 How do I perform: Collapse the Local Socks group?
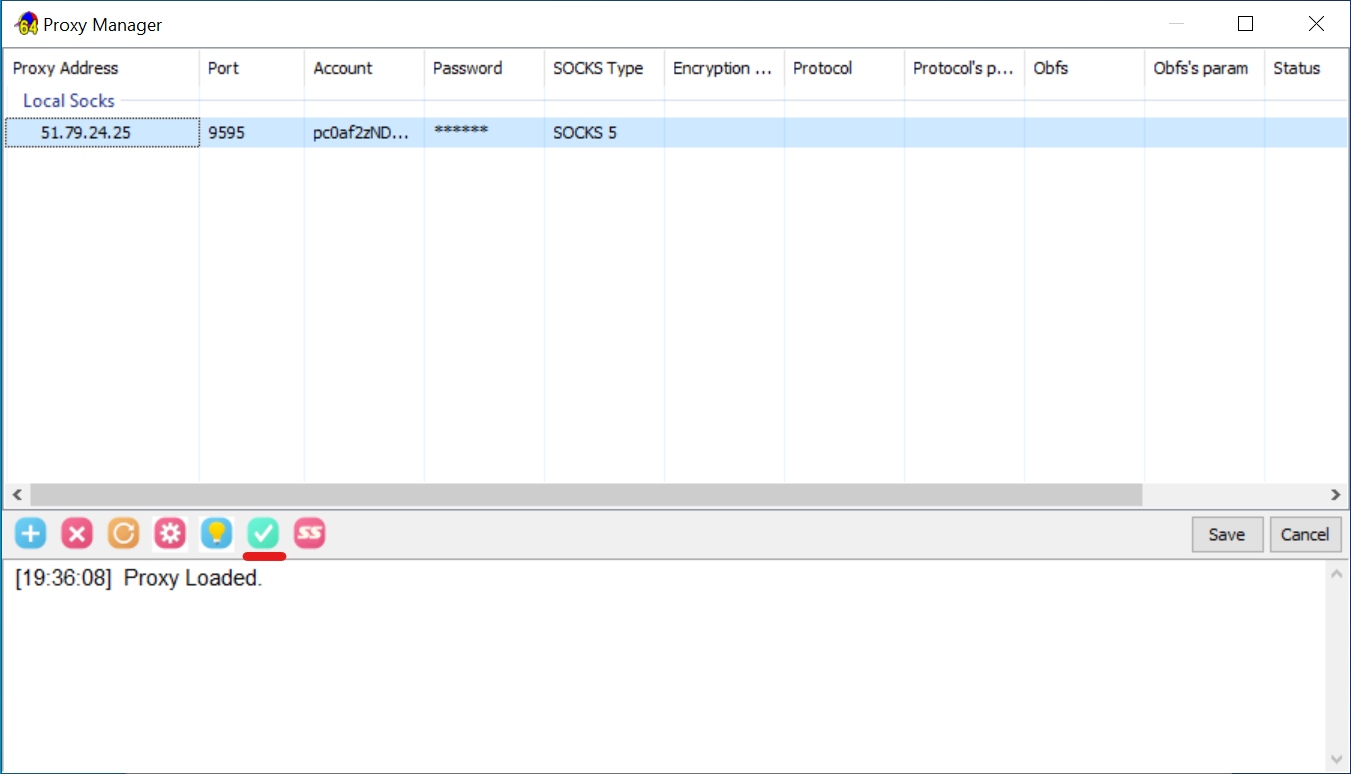[68, 101]
